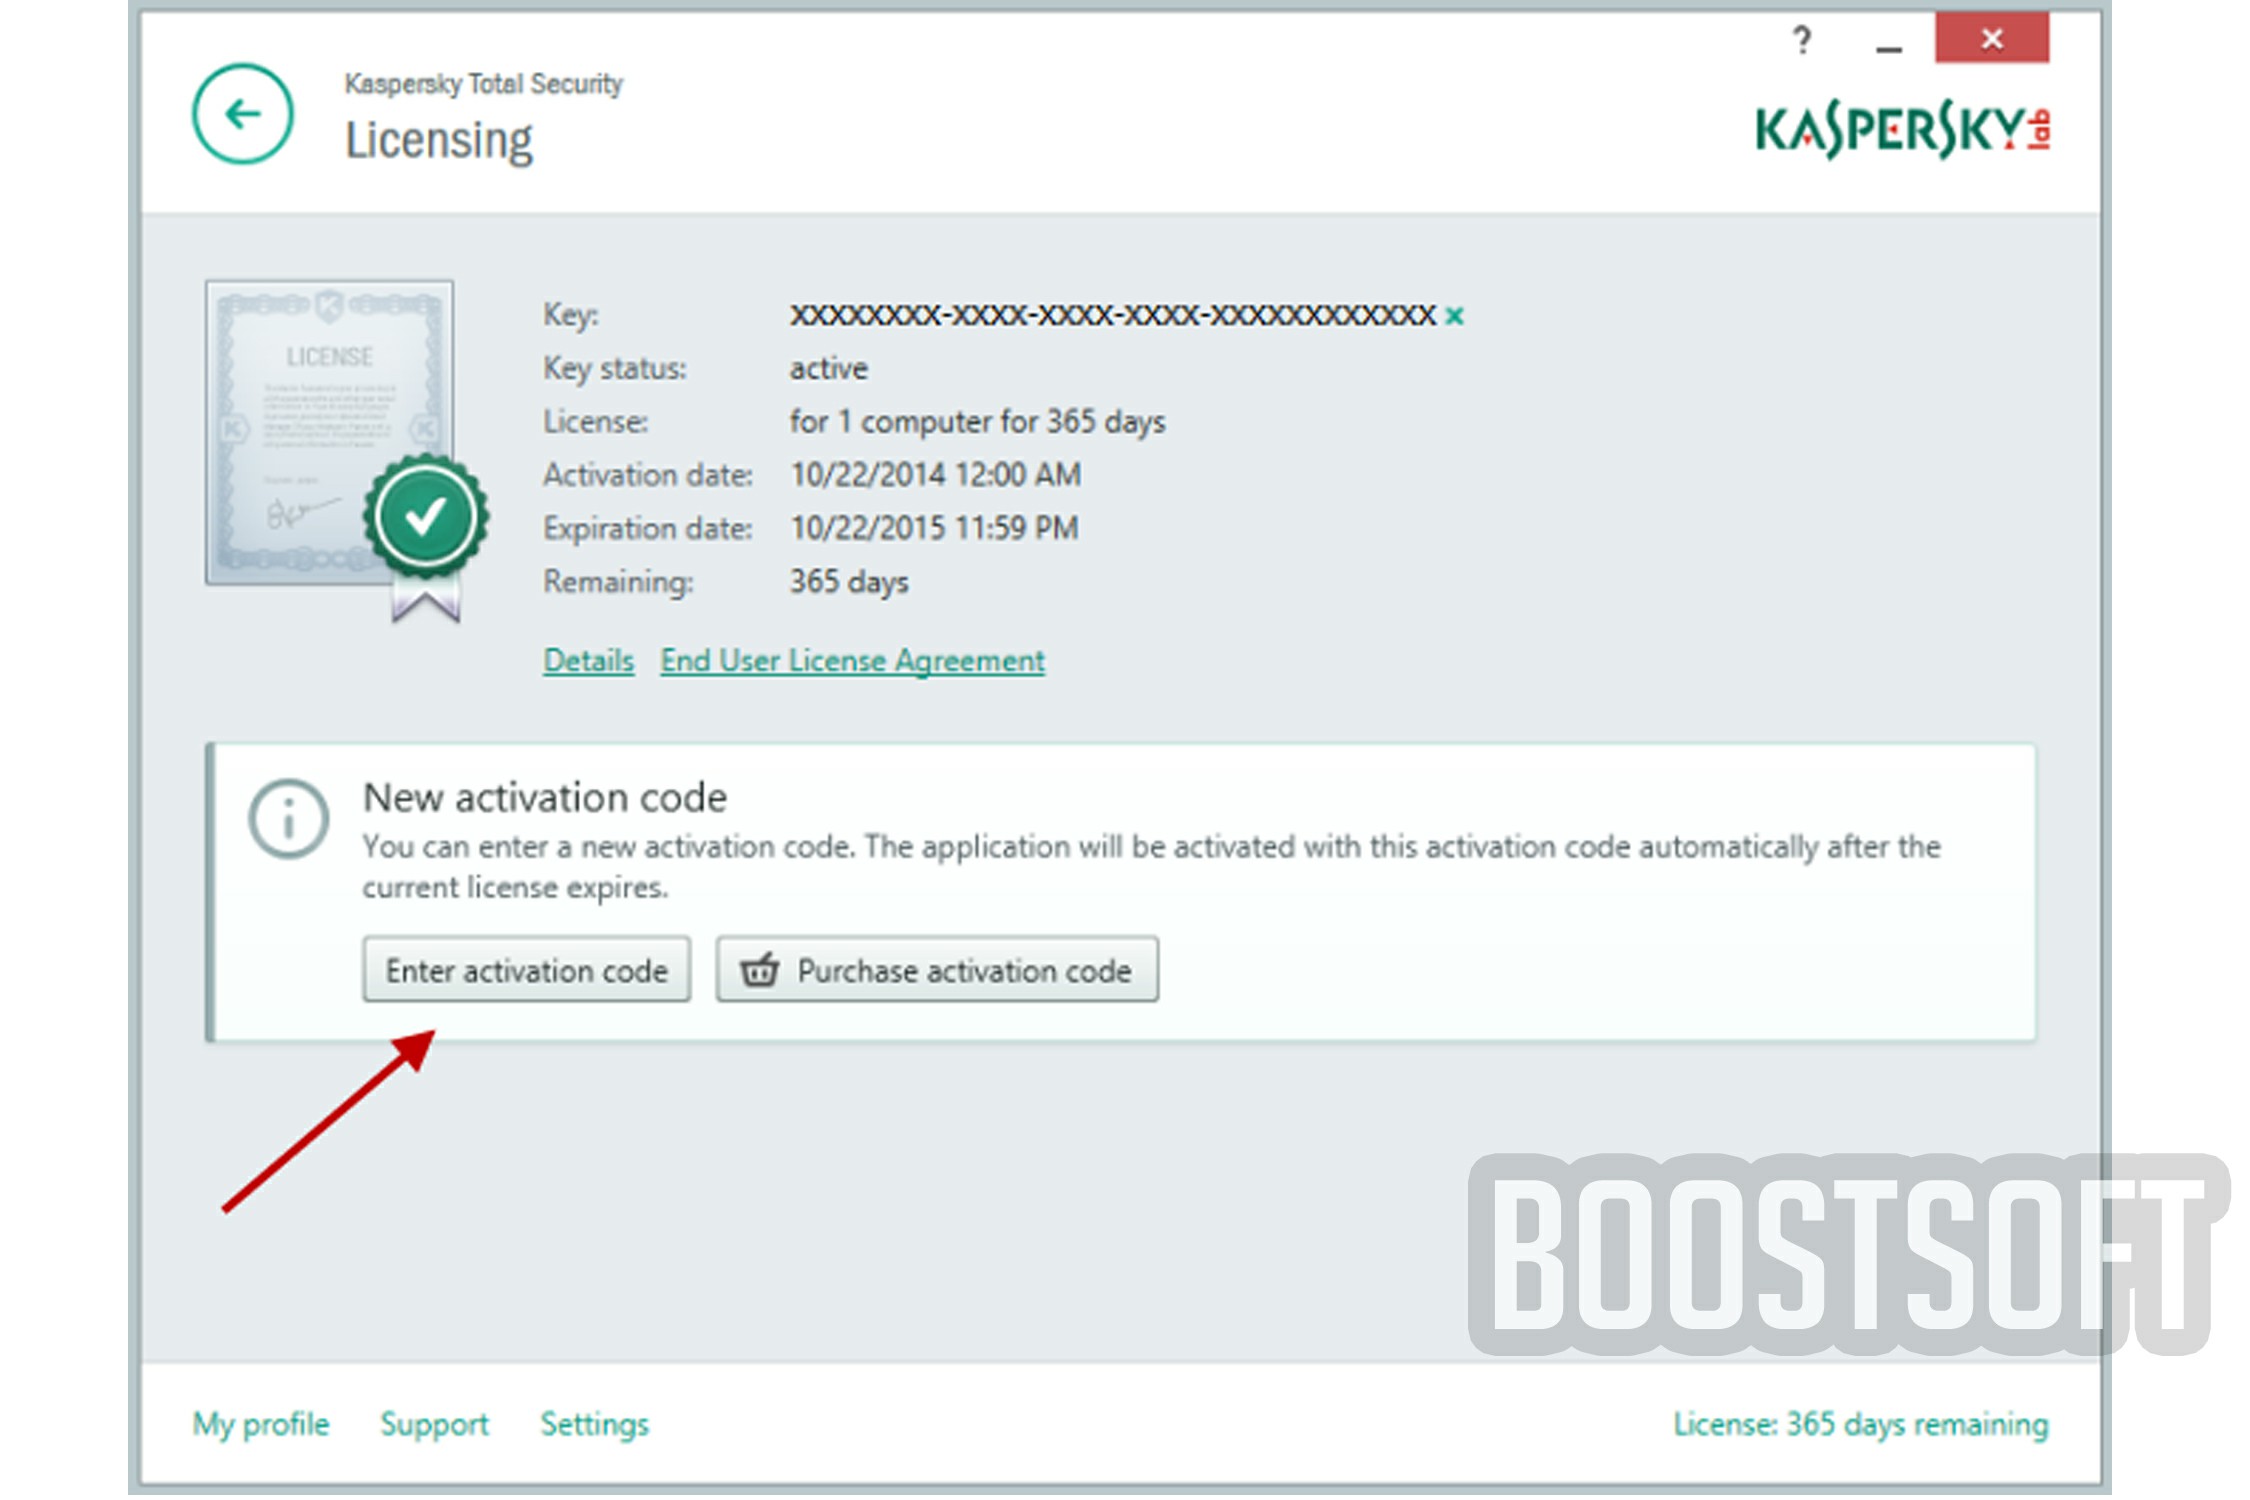Open the Settings menu
The height and width of the screenshot is (1500, 2250).
tap(594, 1424)
